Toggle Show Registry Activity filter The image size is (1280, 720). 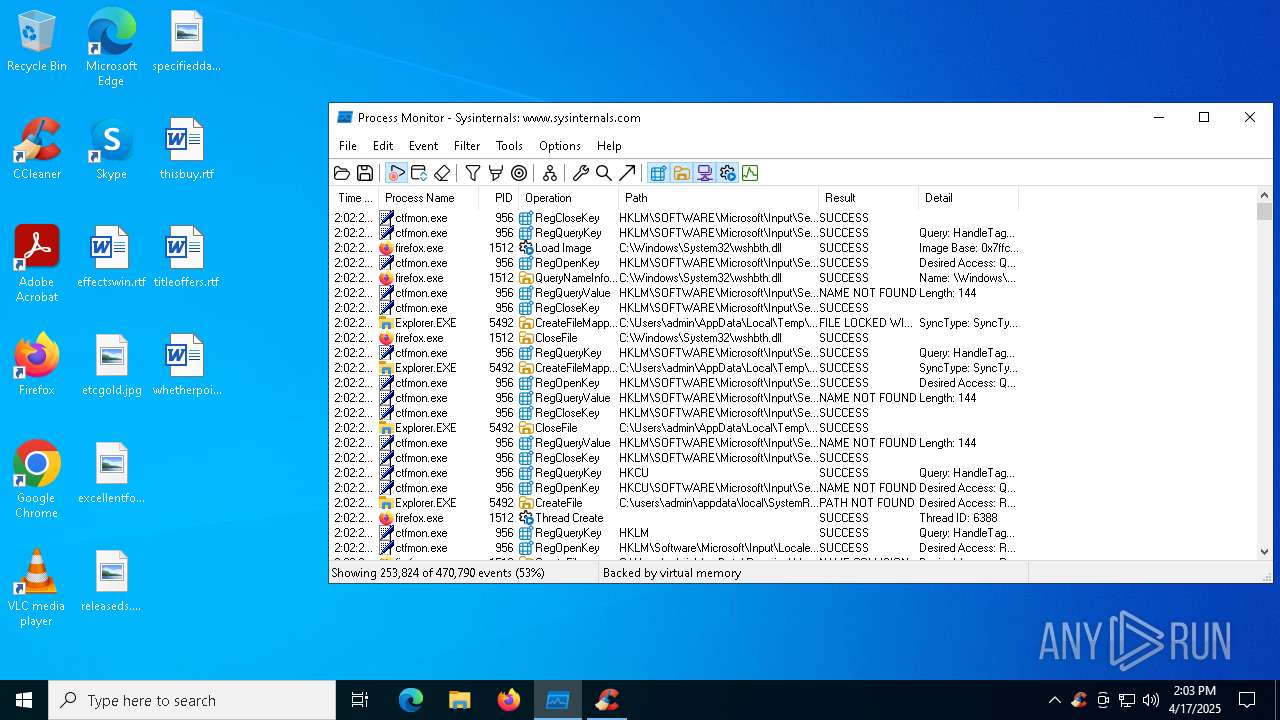(658, 173)
